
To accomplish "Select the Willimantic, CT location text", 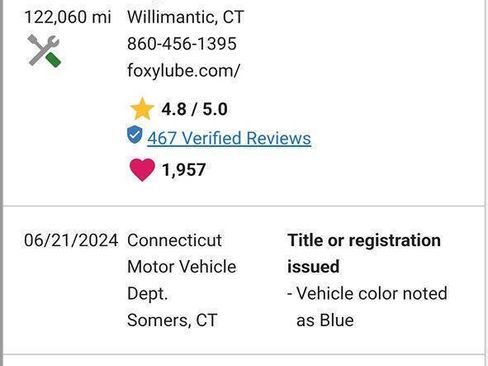I will tap(186, 17).
